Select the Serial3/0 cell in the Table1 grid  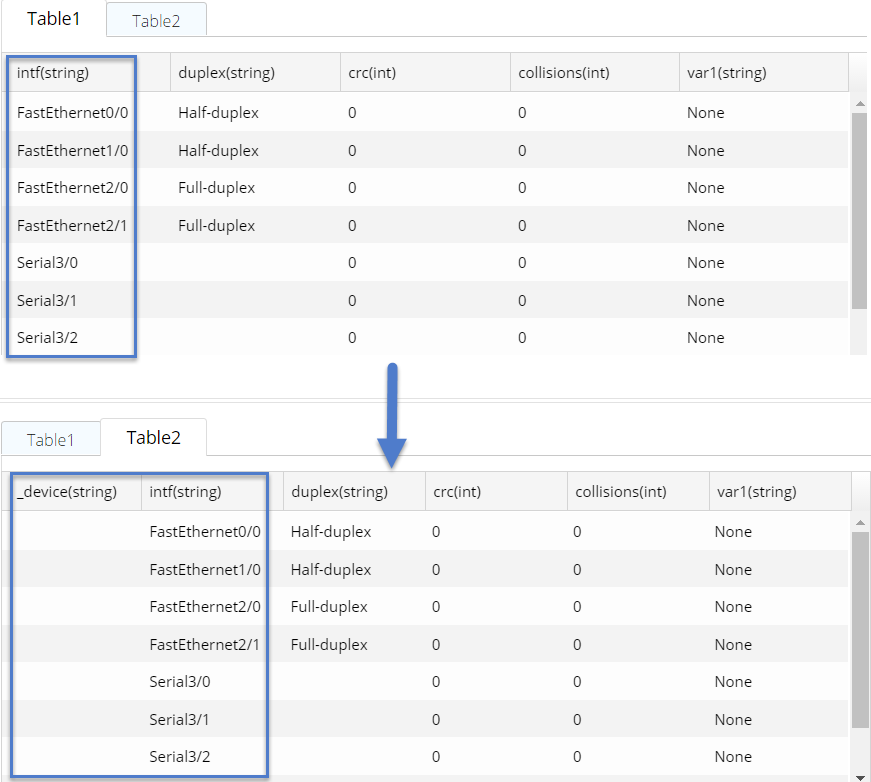[48, 263]
